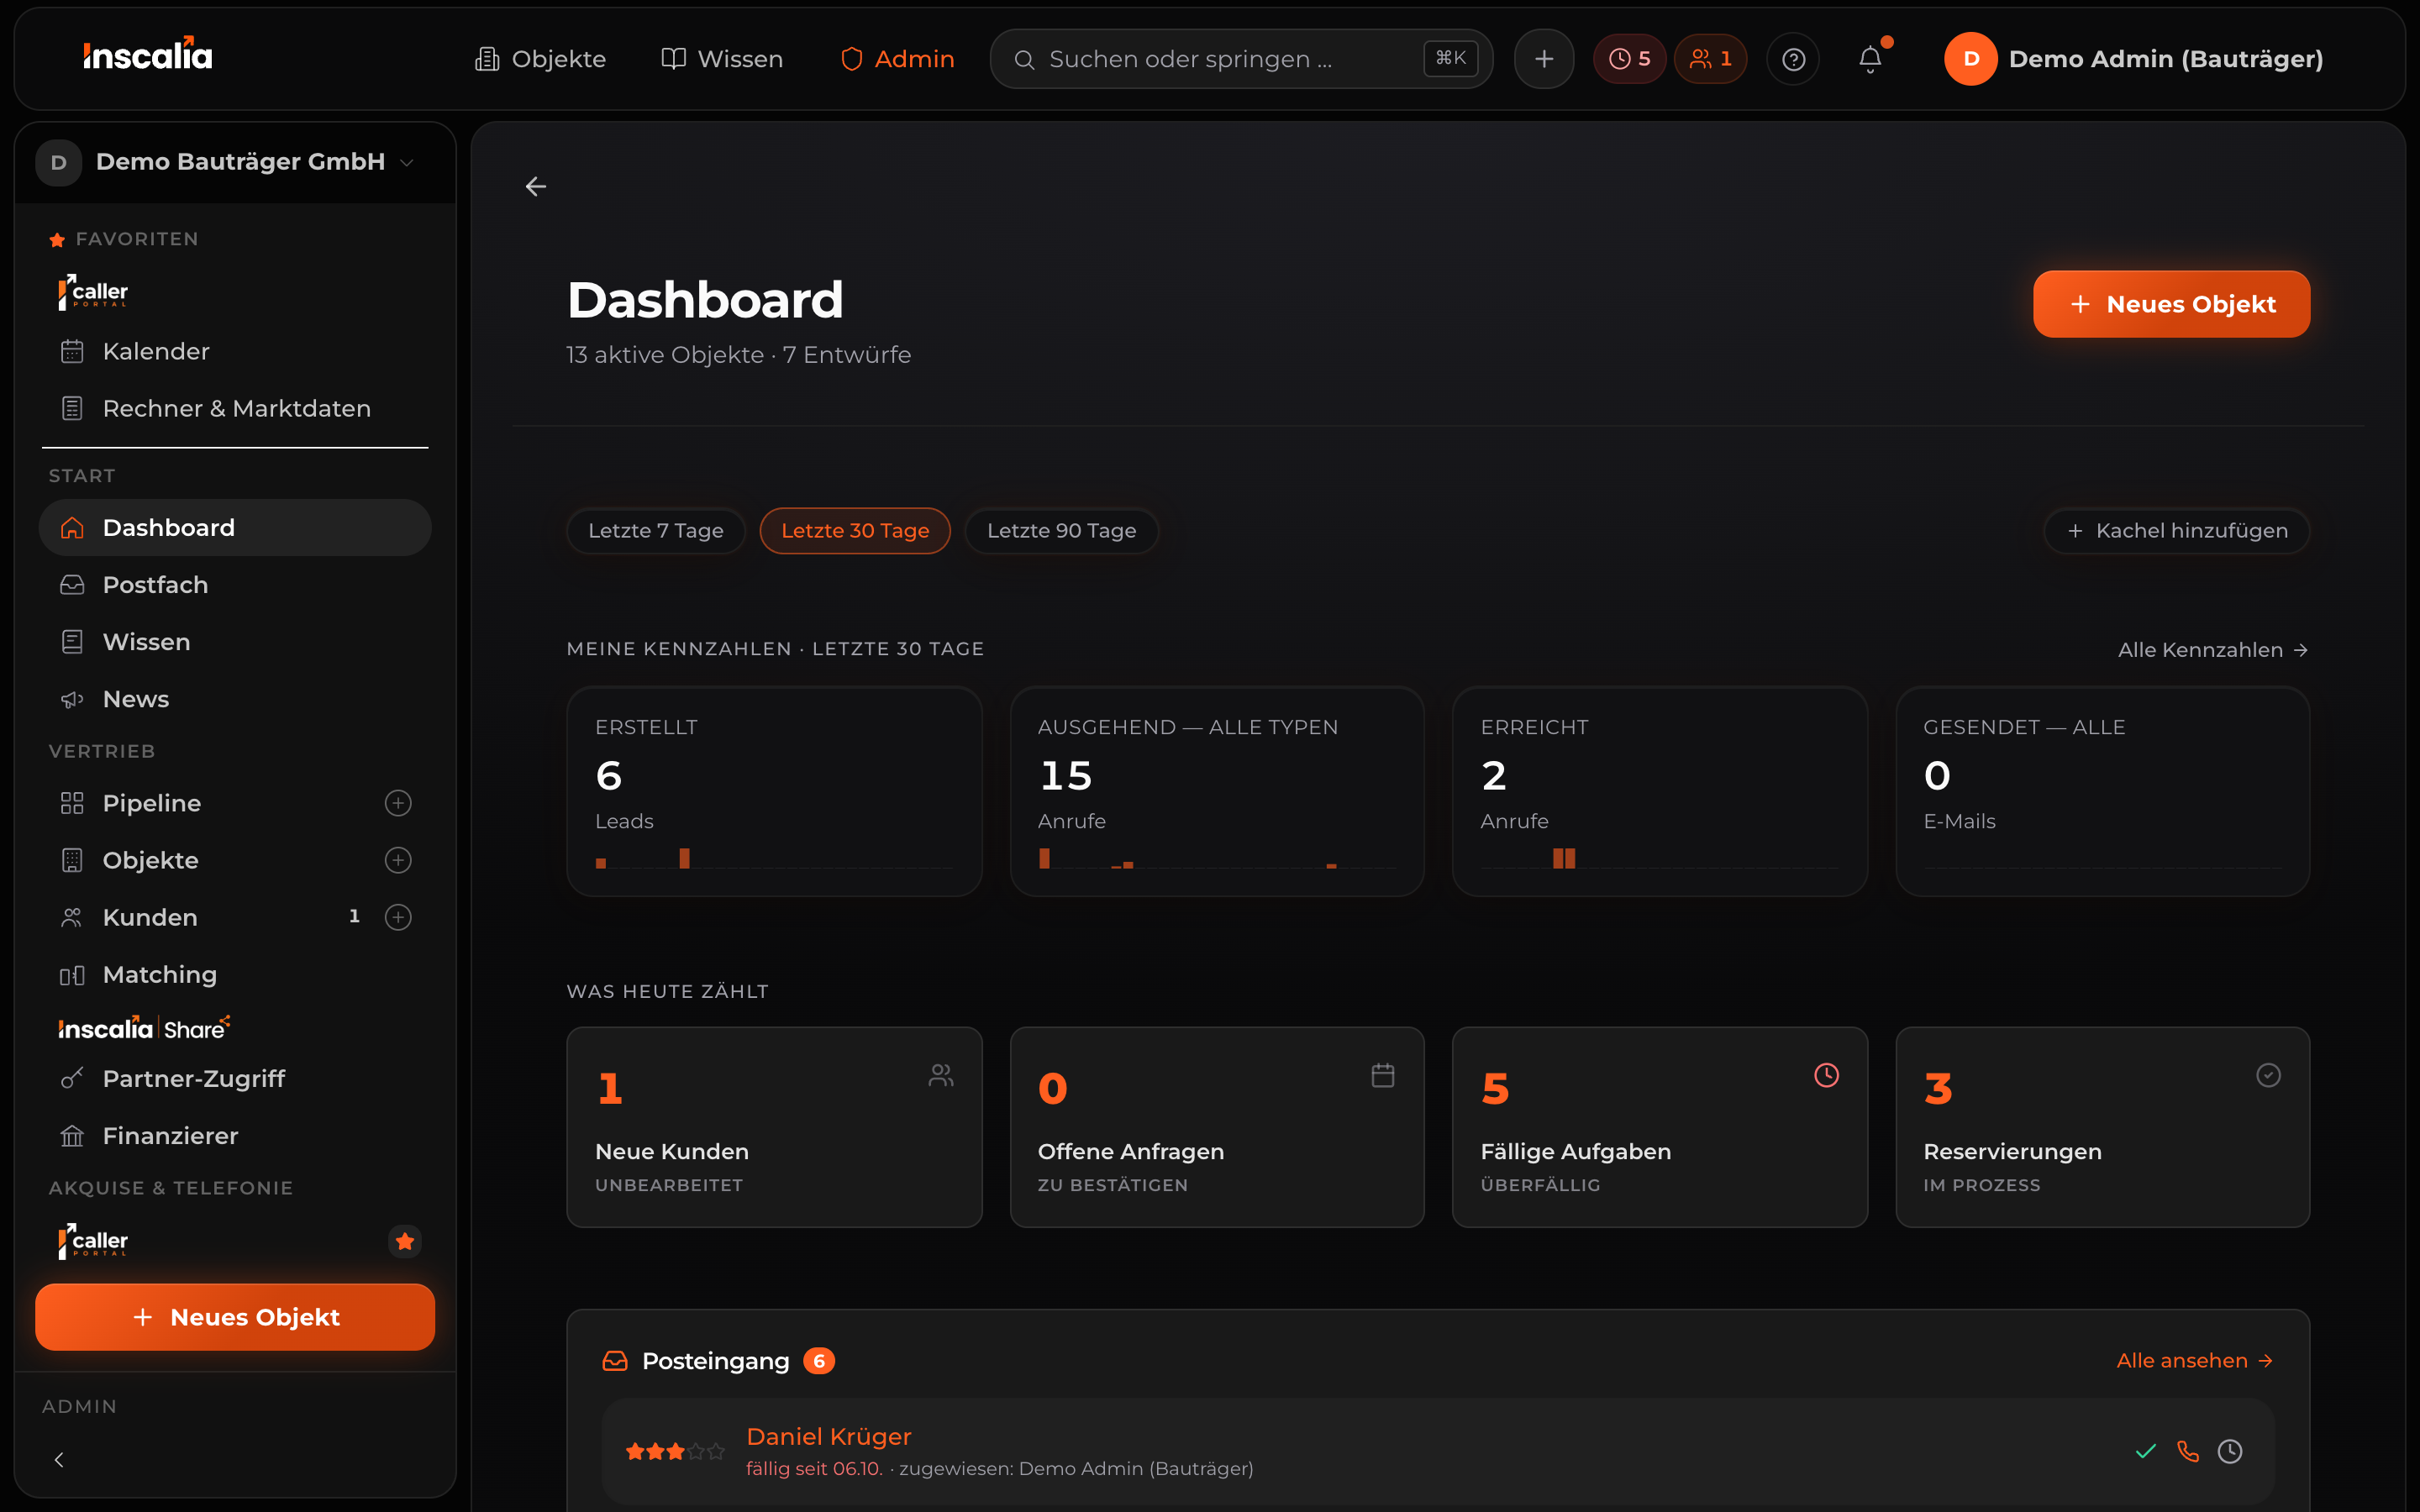Add new item next to Objekte in sidebar
The image size is (2420, 1512).
click(x=398, y=860)
